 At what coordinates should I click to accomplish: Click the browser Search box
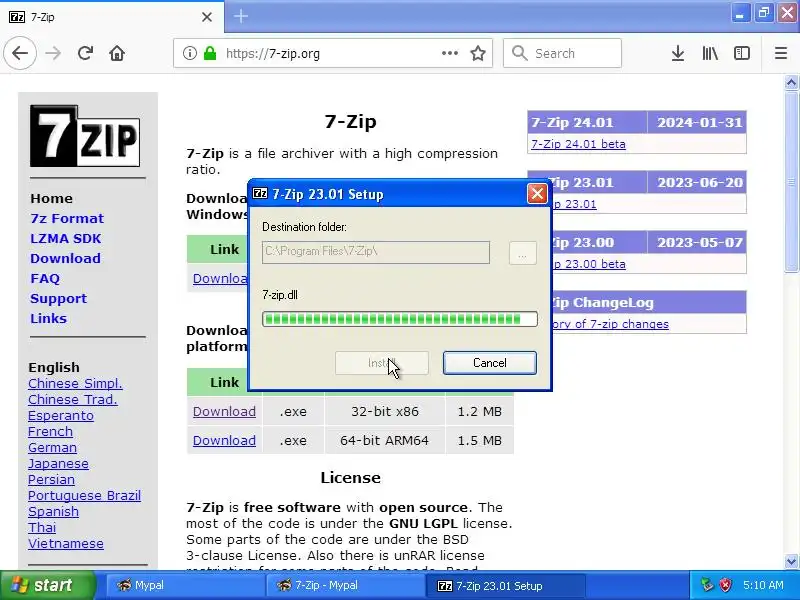(x=562, y=53)
